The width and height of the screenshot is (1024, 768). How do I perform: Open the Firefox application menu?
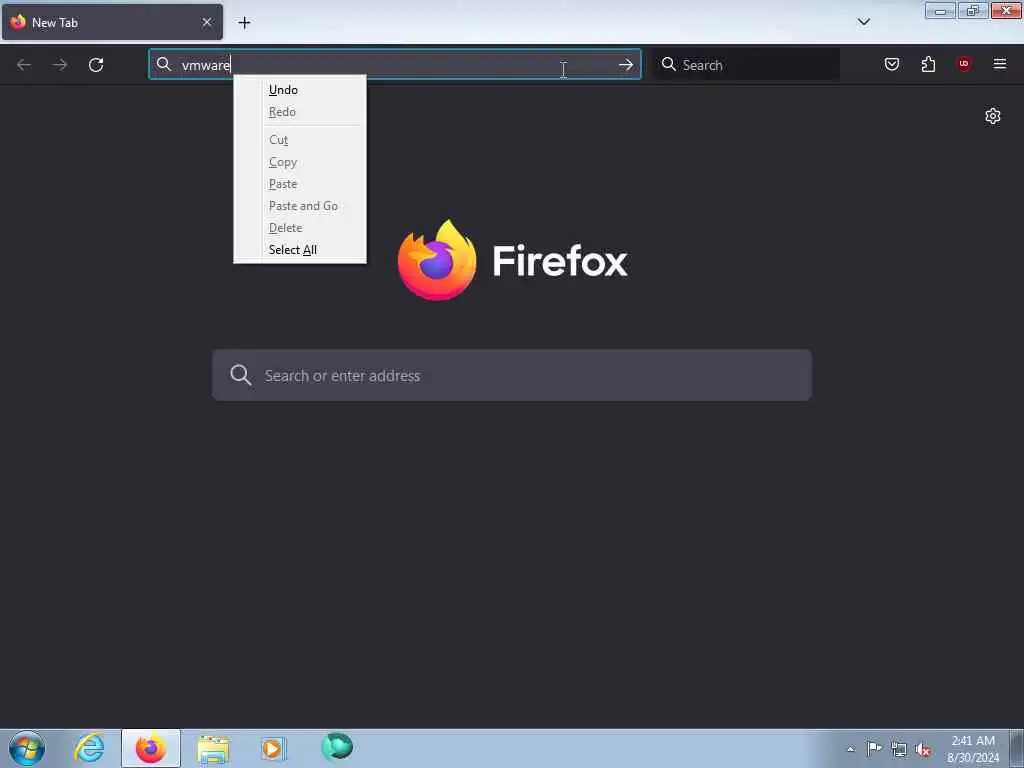1000,64
